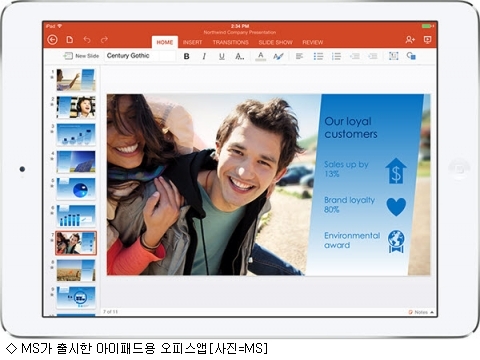Select the globe award icon on slide

(x=396, y=241)
